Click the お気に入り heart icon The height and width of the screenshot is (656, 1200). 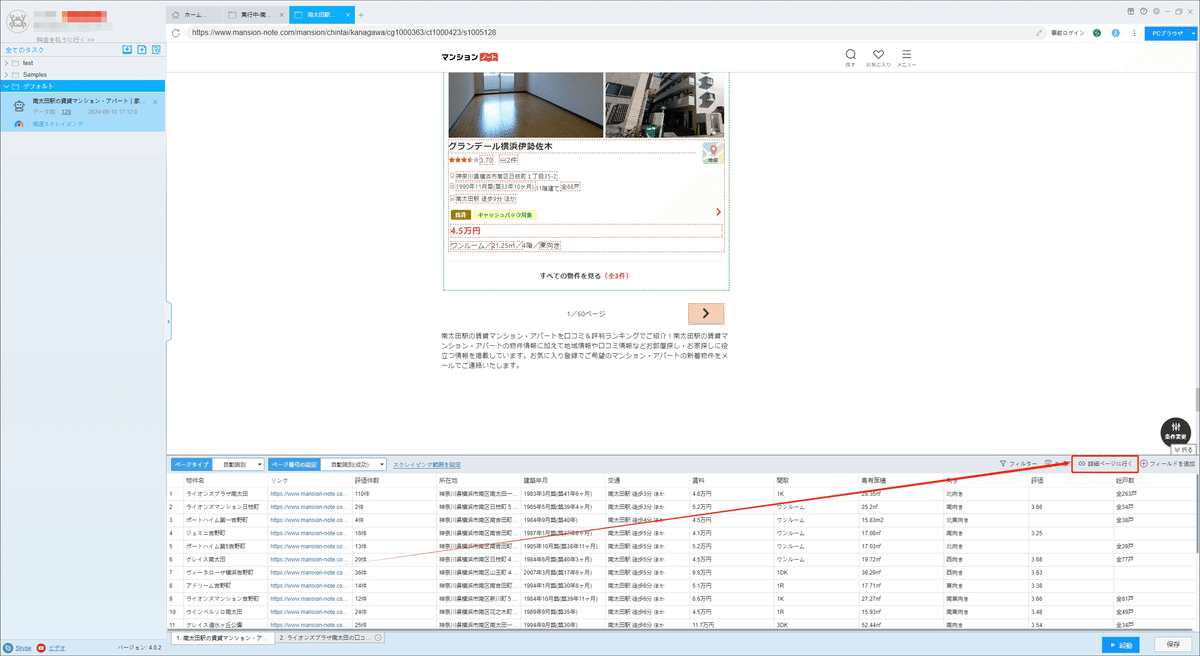click(878, 55)
